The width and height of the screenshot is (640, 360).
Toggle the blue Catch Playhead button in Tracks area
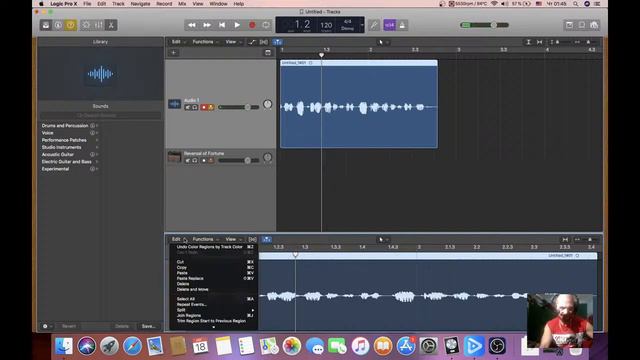click(x=278, y=42)
